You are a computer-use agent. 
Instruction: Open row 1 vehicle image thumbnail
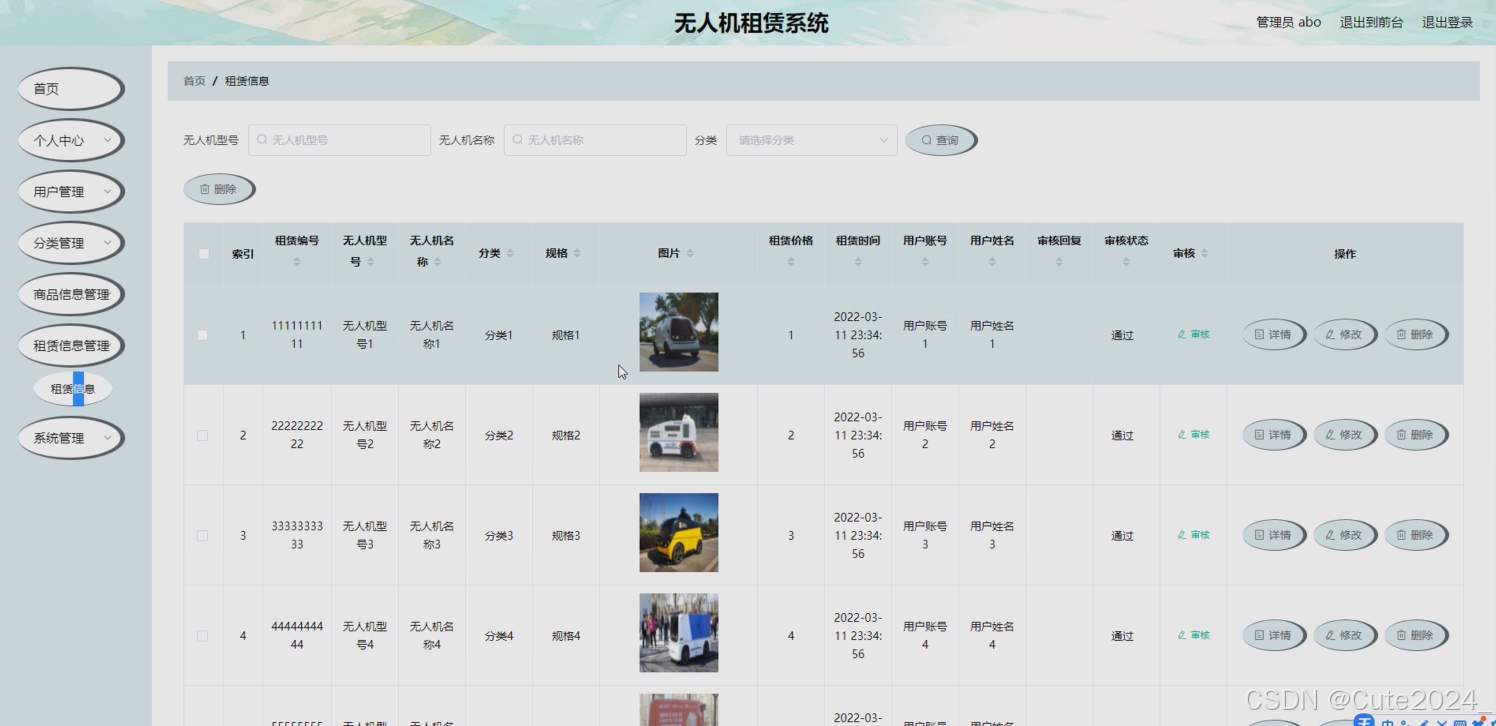click(x=679, y=332)
